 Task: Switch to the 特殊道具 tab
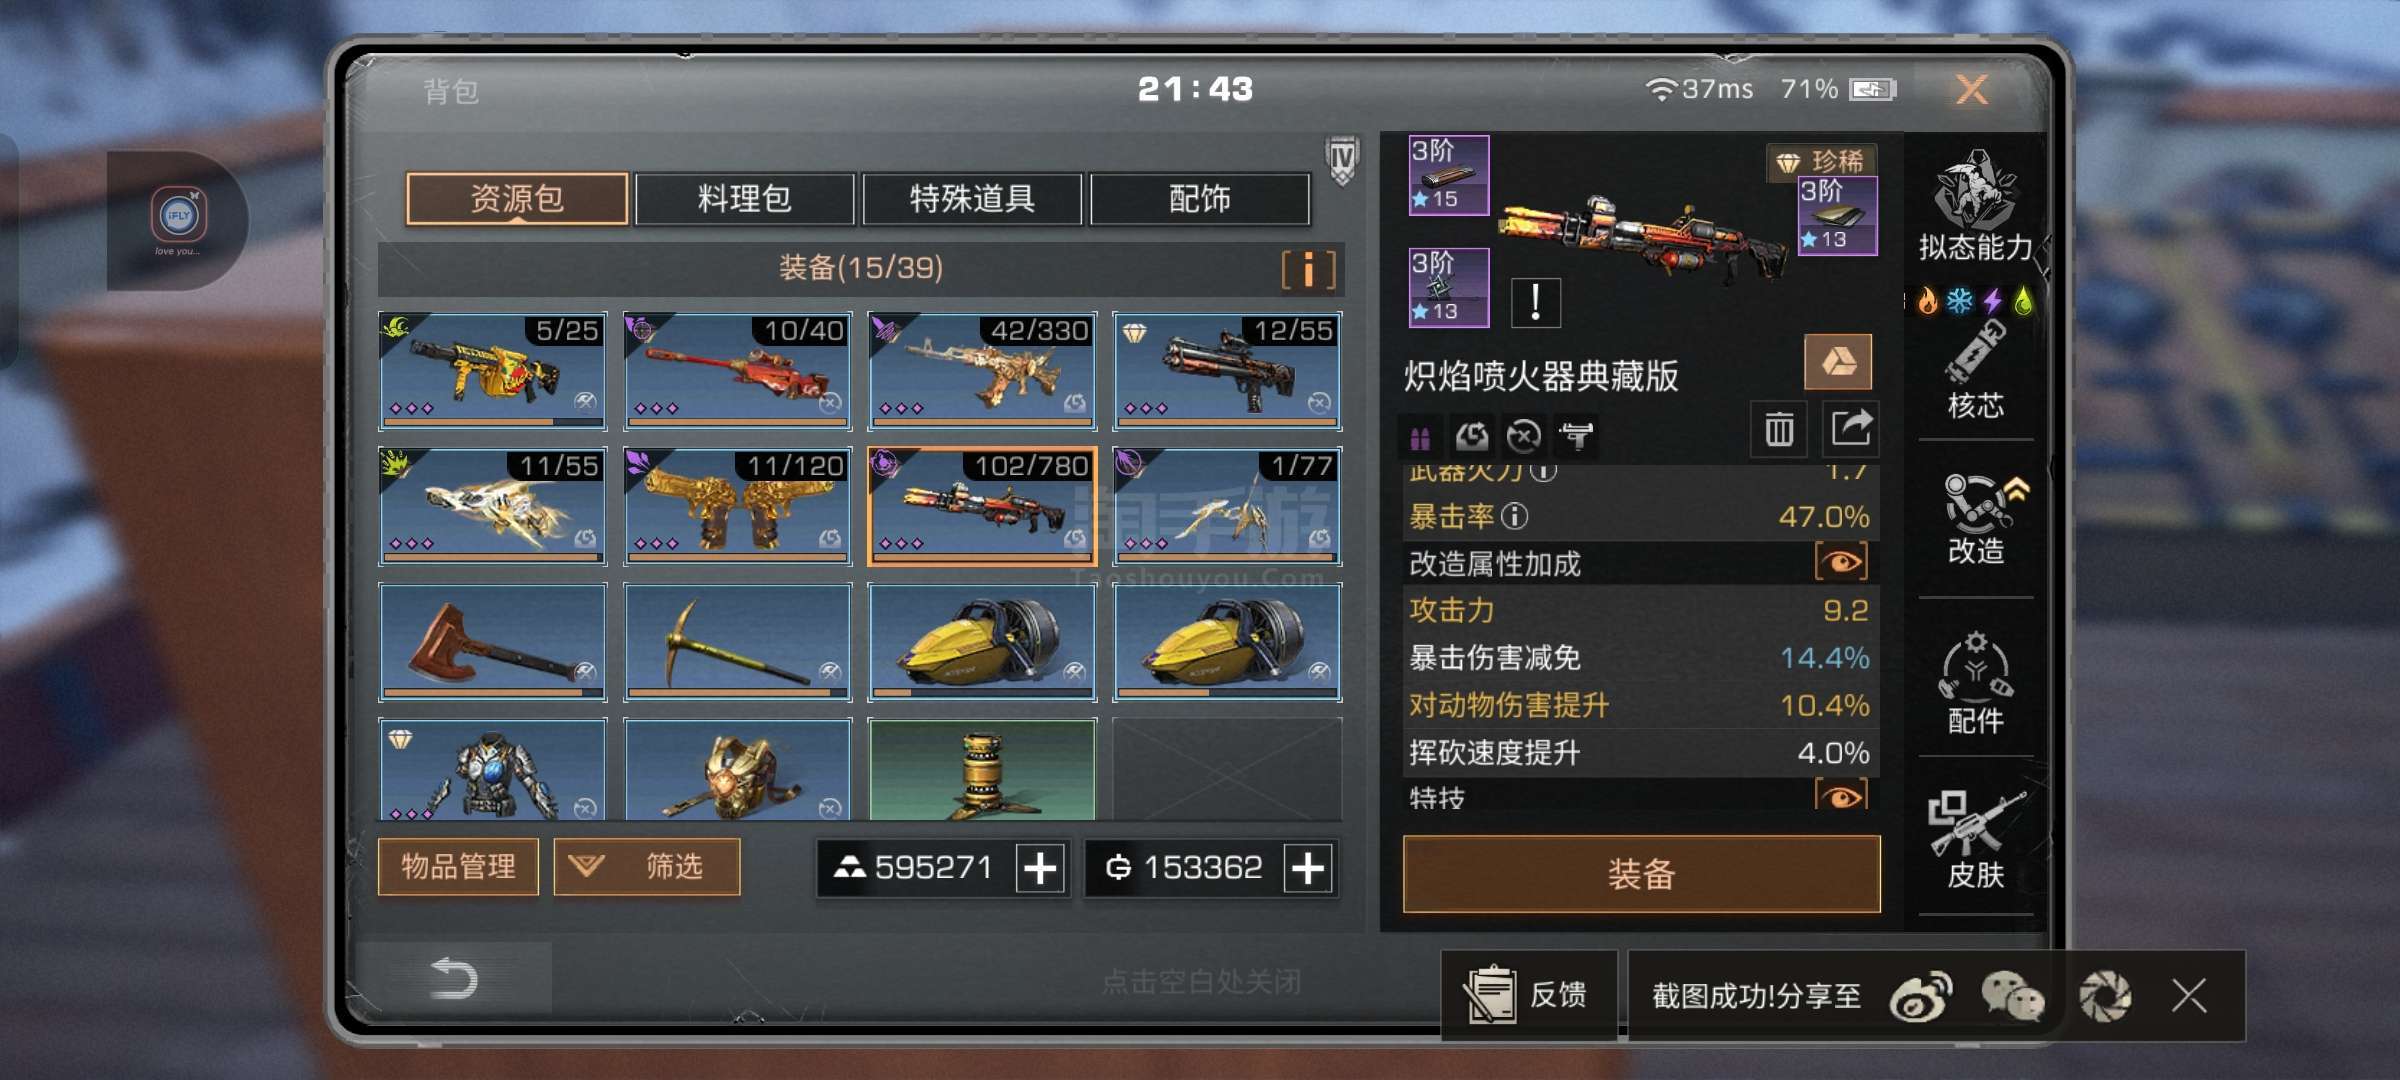tap(972, 199)
